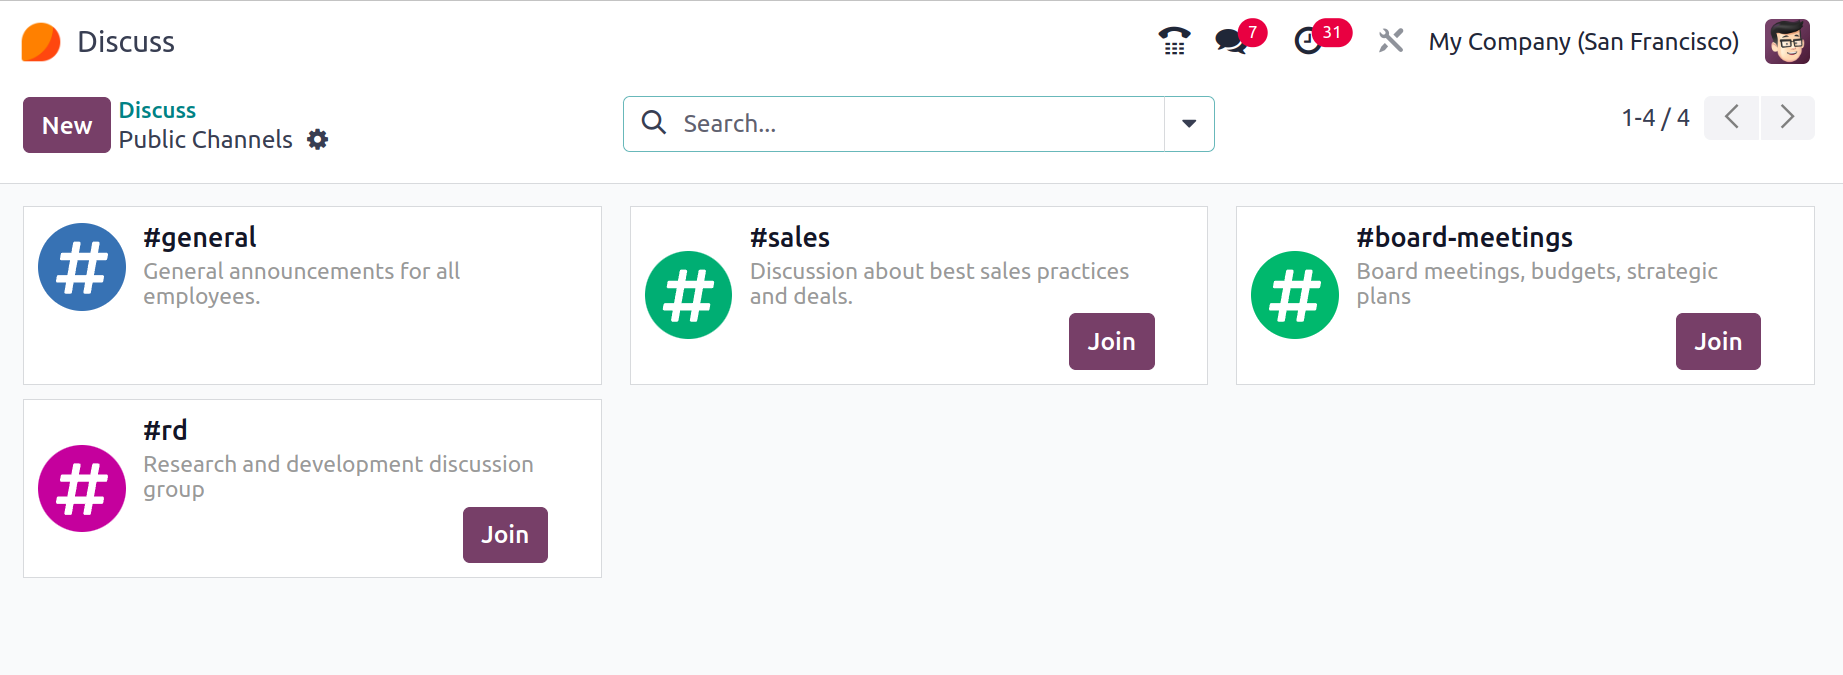Click the #general channel hash avatar
This screenshot has width=1843, height=675.
(82, 267)
